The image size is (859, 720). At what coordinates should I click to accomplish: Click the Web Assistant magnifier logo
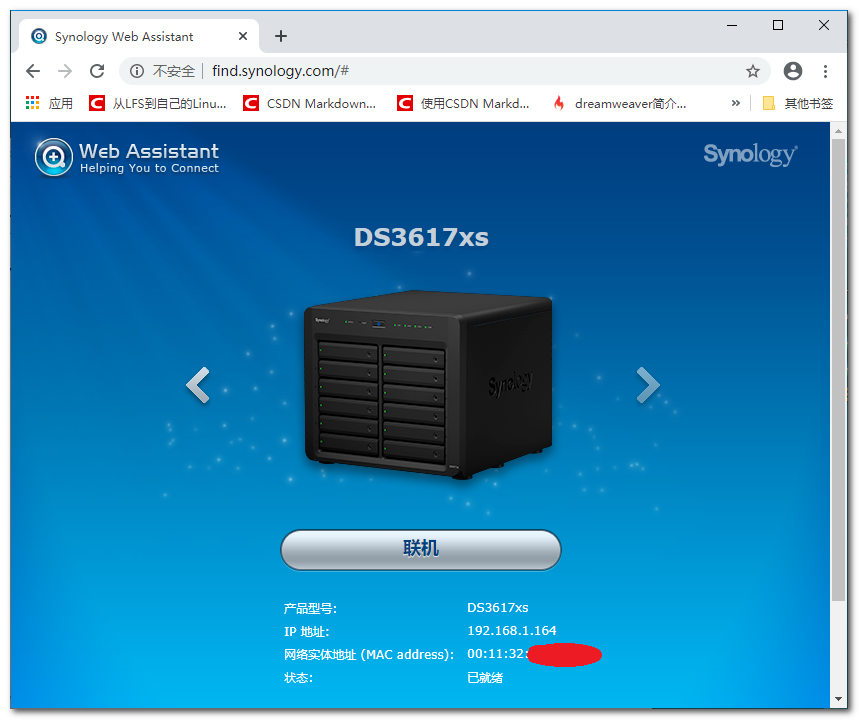point(54,157)
